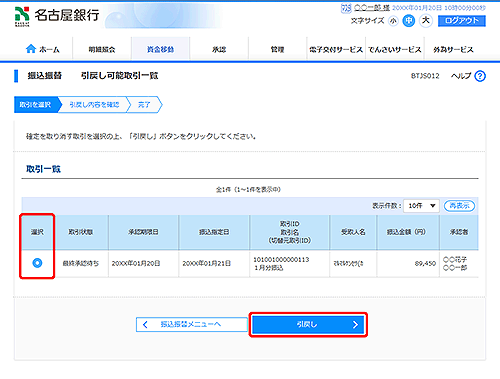The width and height of the screenshot is (500, 379).
Task: Click the dropdown arrow for display count
Action: coord(433,206)
